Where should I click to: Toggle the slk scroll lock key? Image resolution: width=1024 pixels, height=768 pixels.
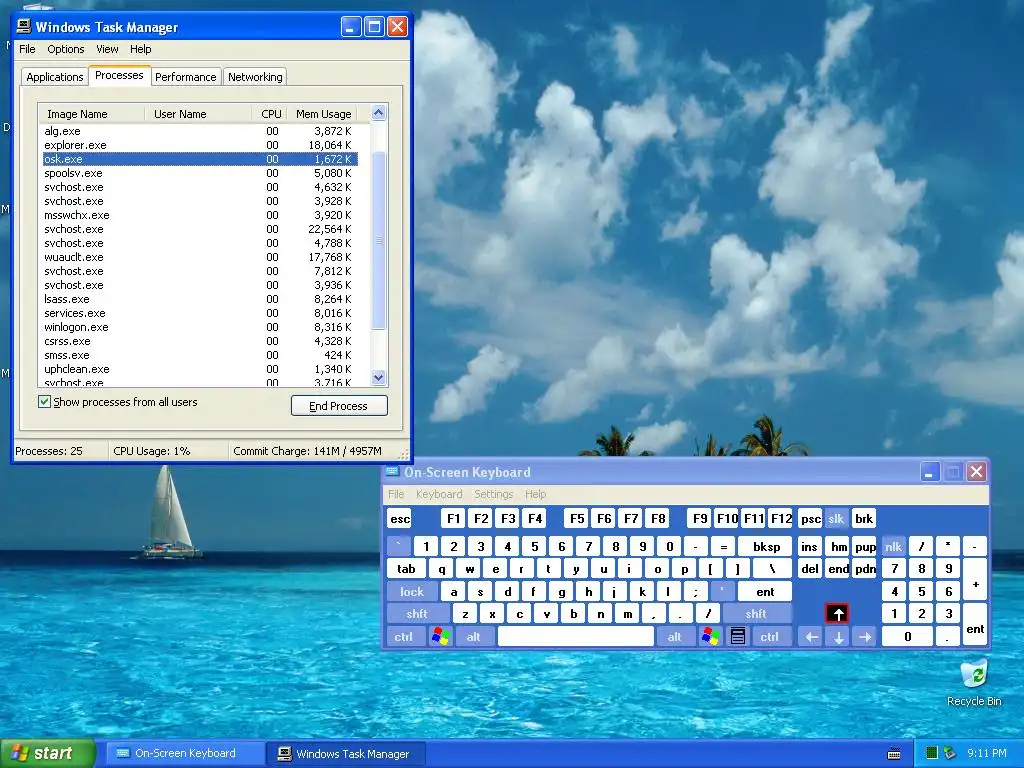pyautogui.click(x=837, y=519)
